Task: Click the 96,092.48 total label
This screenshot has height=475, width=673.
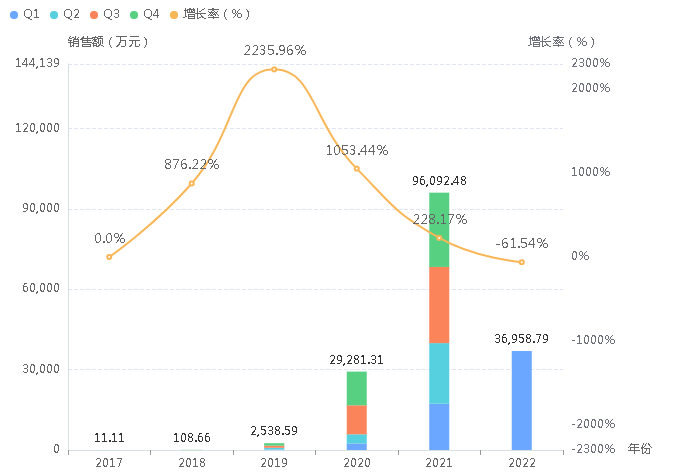Action: [439, 181]
